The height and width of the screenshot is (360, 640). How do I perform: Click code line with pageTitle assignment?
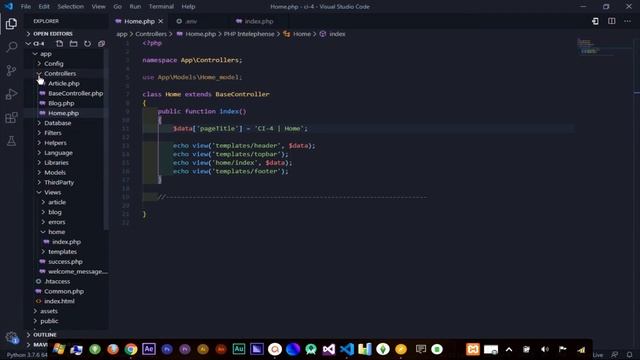point(240,129)
